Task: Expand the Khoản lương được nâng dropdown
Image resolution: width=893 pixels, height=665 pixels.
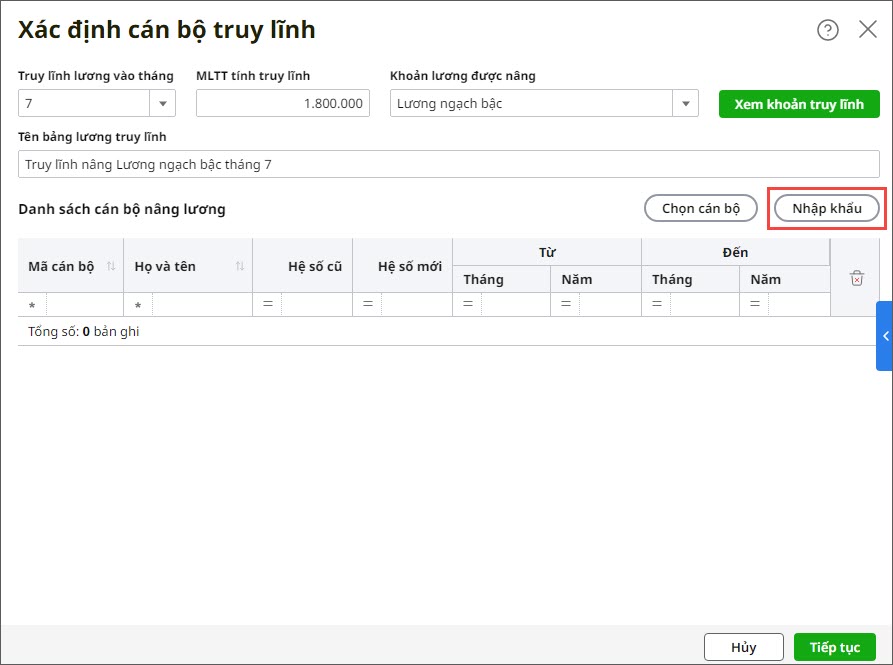Action: pos(685,103)
